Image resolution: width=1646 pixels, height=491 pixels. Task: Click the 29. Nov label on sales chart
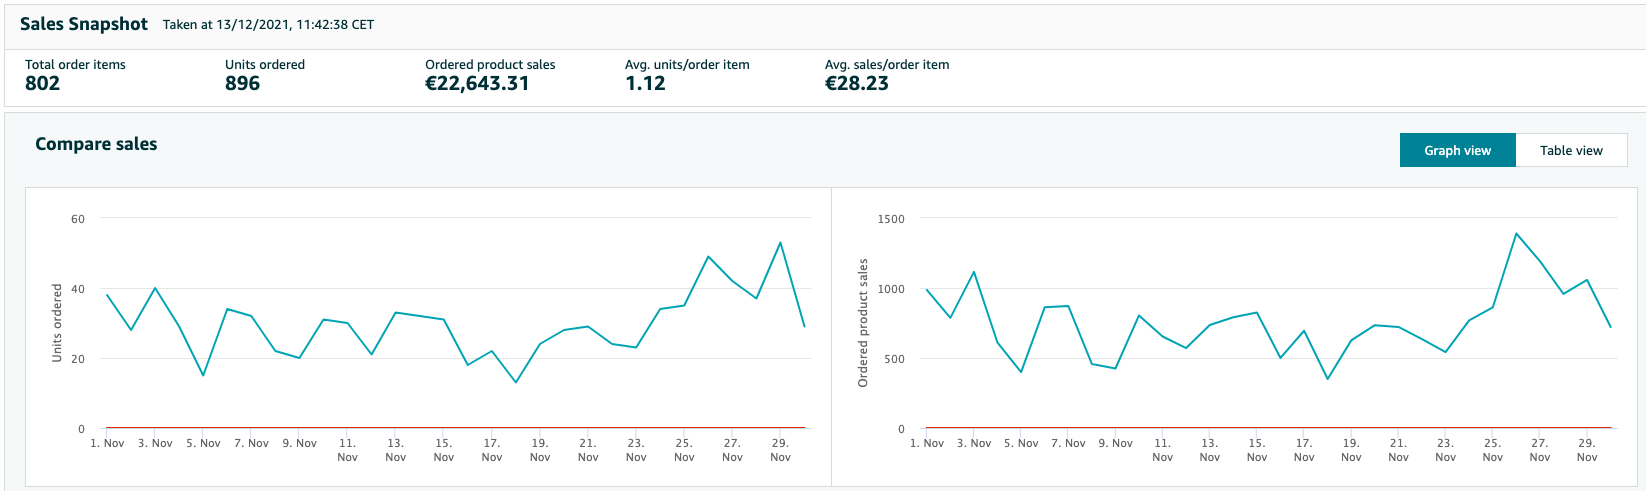(1587, 450)
